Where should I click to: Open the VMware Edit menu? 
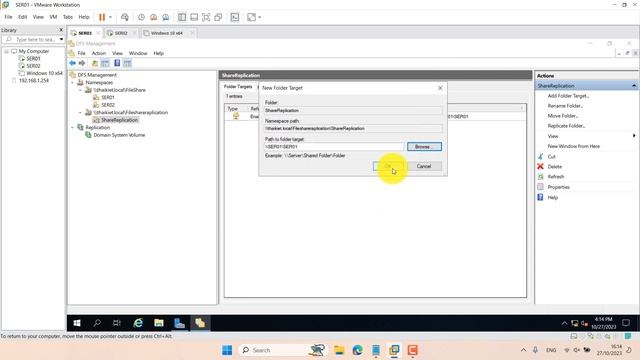pyautogui.click(x=22, y=17)
